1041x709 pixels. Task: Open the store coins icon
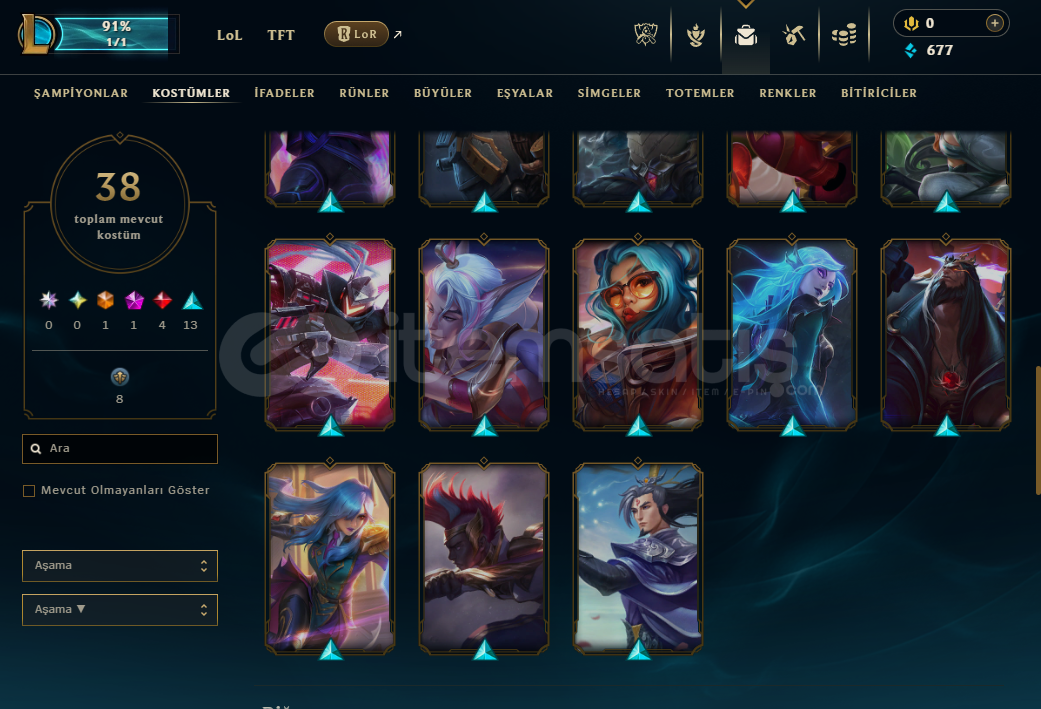pos(844,35)
